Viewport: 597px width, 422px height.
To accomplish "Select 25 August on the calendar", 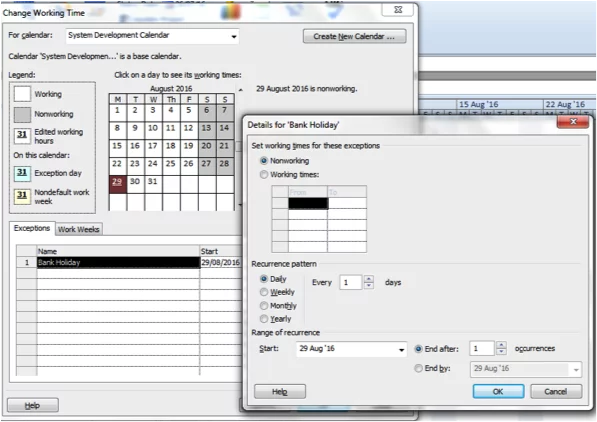I will [171, 166].
